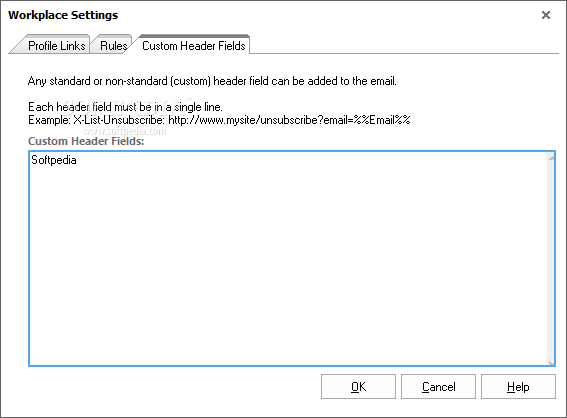Viewport: 567px width, 418px height.
Task: Open the Rules tab
Action: pos(113,46)
